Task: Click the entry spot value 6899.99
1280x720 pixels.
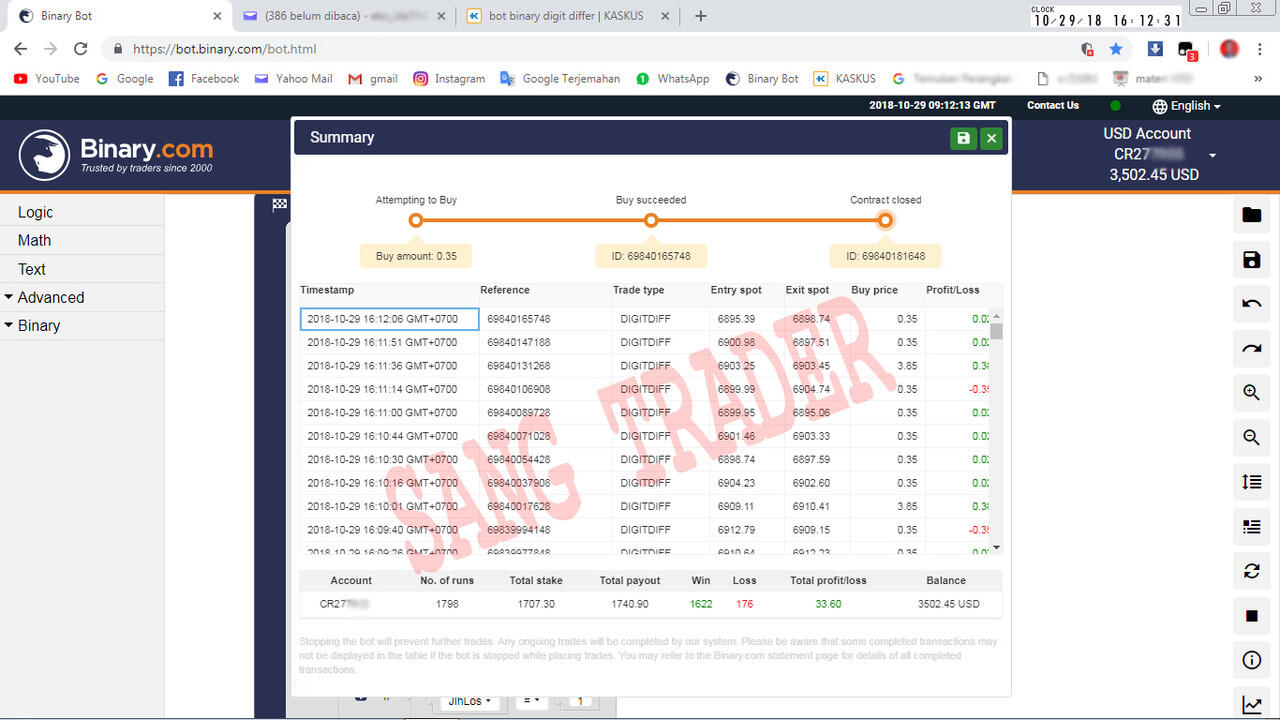Action: 736,389
